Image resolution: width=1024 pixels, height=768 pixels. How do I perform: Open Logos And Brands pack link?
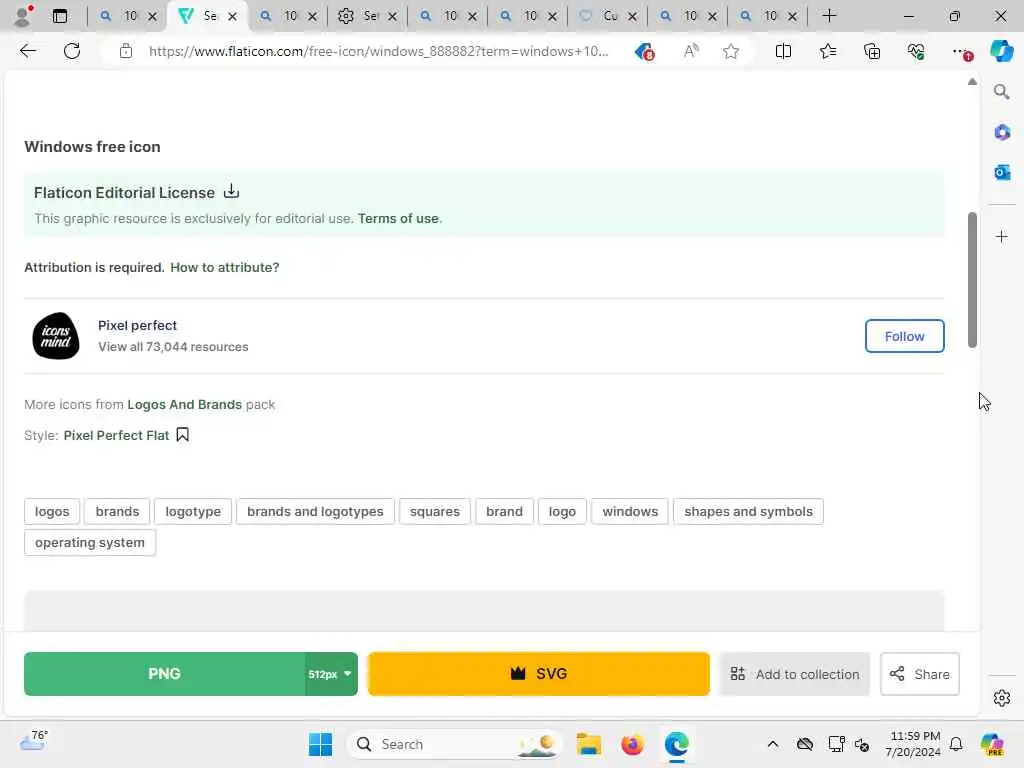pyautogui.click(x=185, y=404)
